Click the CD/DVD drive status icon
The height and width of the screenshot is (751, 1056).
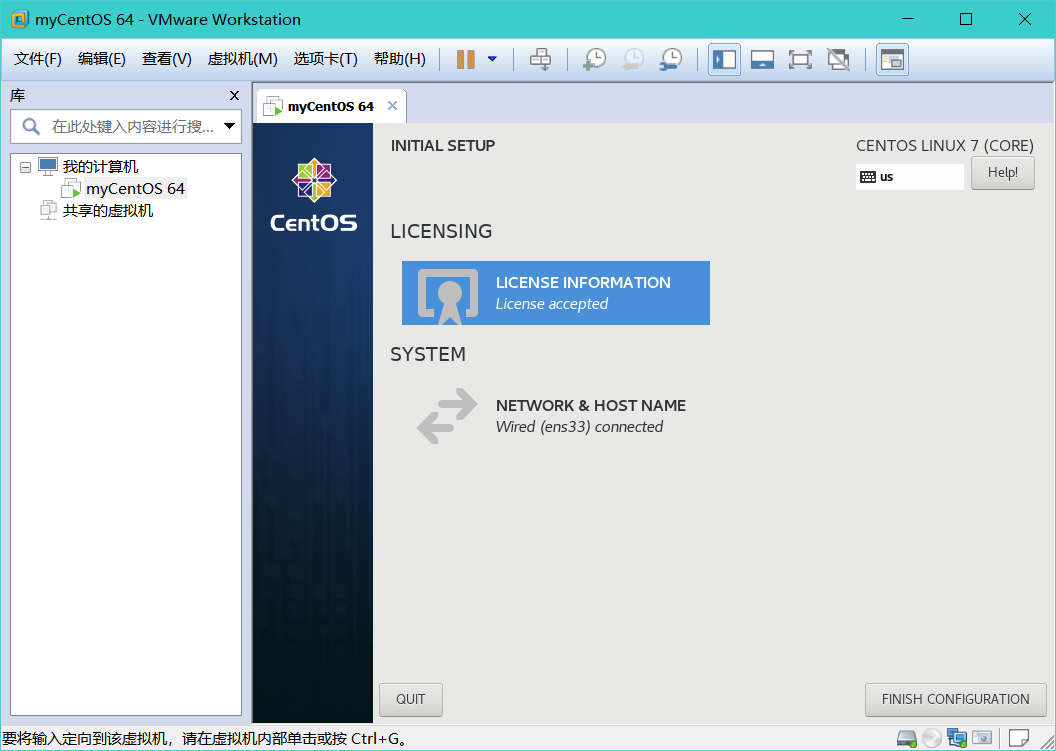click(x=931, y=738)
